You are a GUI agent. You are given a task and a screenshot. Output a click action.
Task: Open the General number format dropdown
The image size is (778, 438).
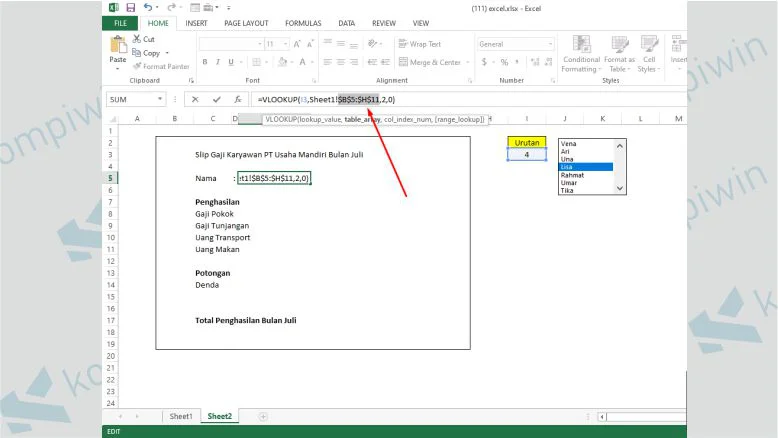tap(549, 44)
